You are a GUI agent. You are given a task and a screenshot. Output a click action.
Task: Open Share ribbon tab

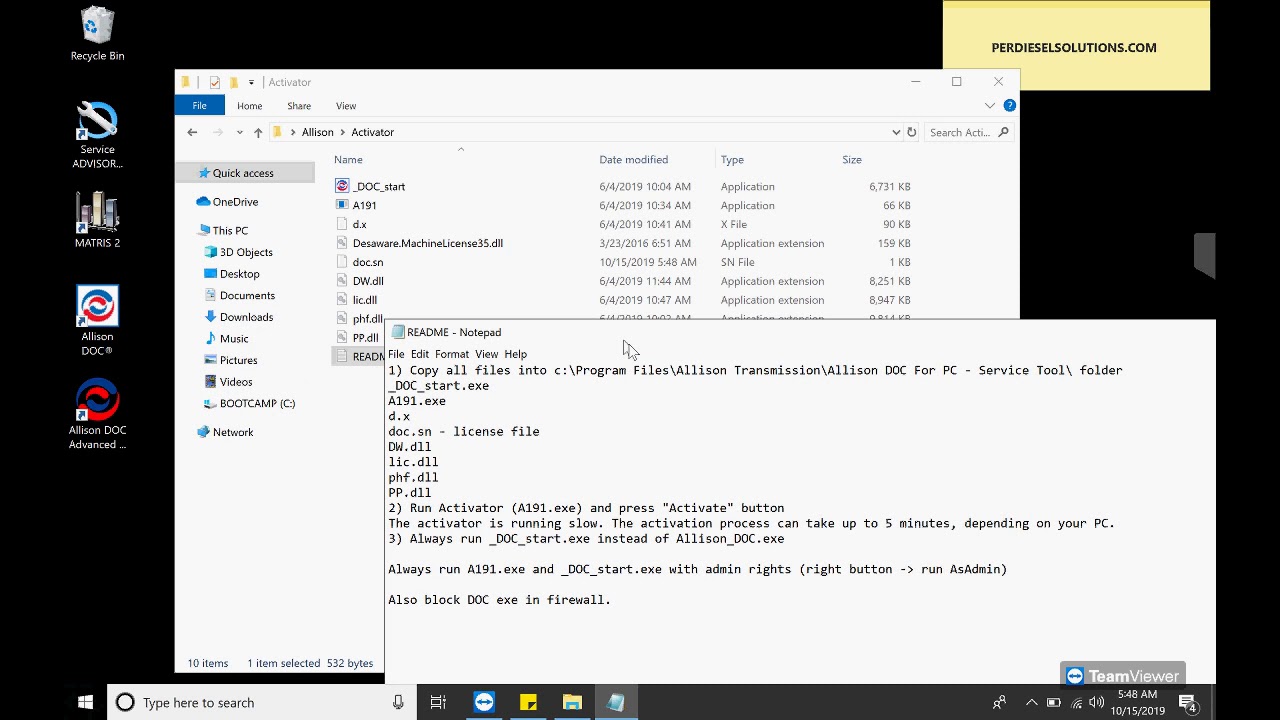(299, 106)
